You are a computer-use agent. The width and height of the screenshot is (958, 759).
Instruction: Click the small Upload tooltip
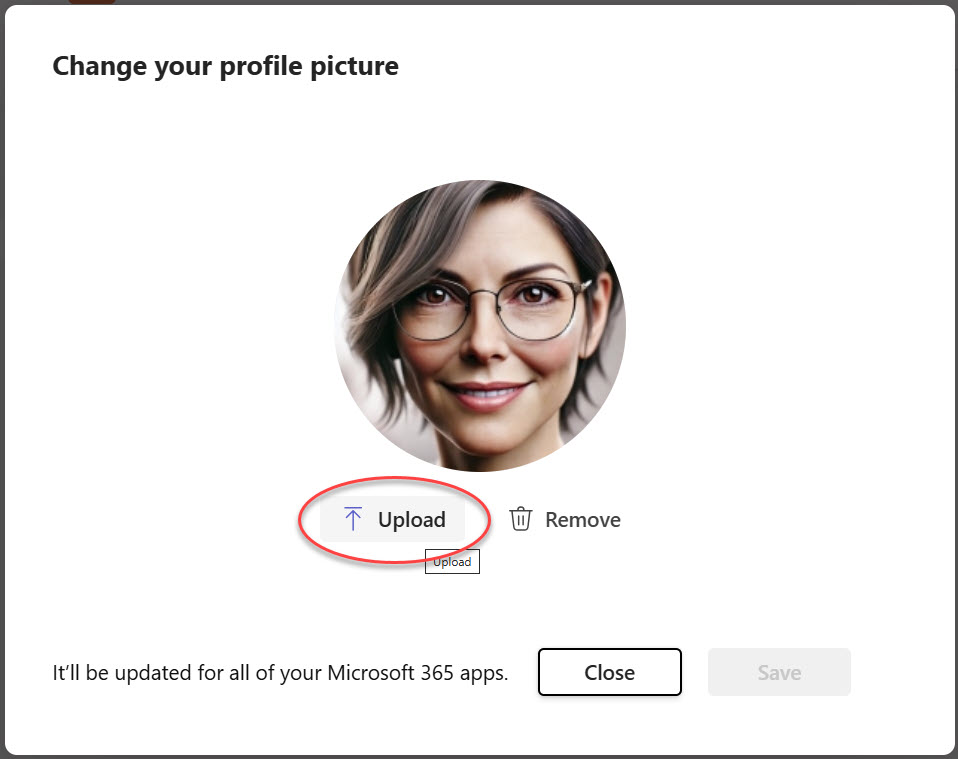(x=452, y=562)
